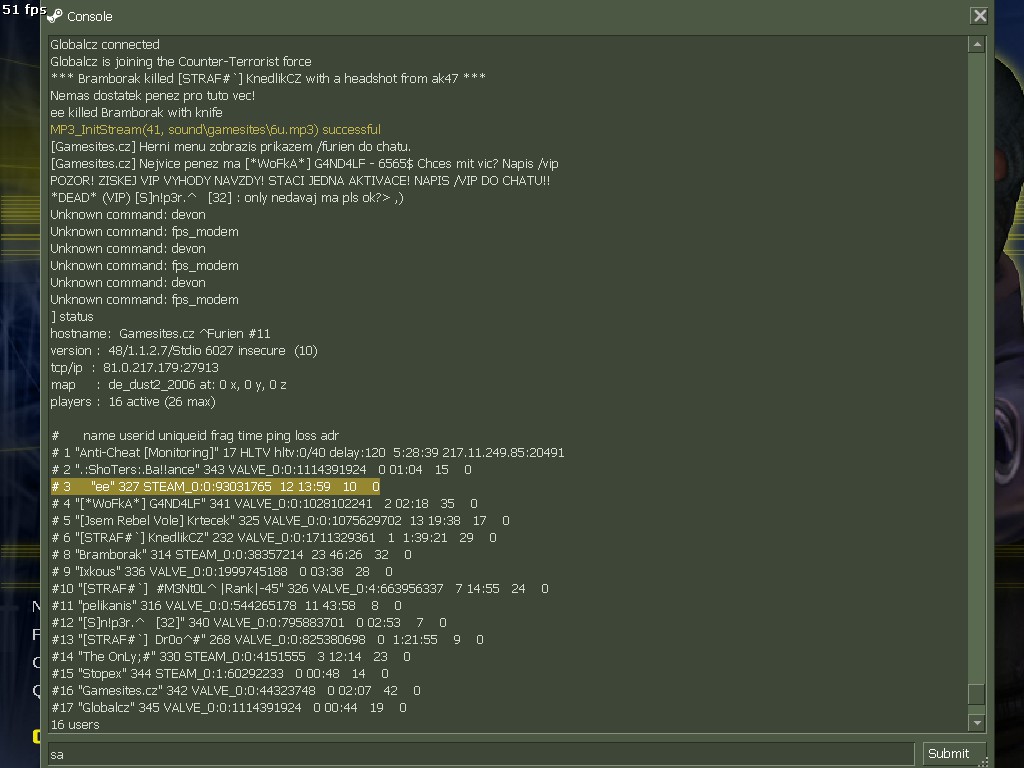
Task: Click the Steam icon in Console title bar
Action: coord(54,16)
